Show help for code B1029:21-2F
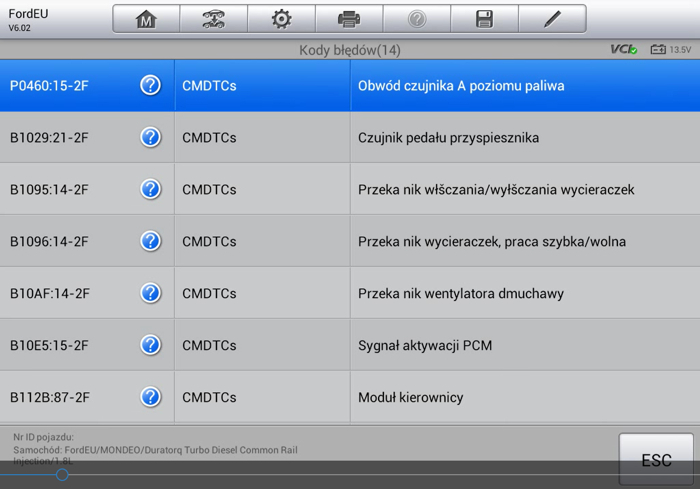This screenshot has height=489, width=700. click(x=151, y=138)
